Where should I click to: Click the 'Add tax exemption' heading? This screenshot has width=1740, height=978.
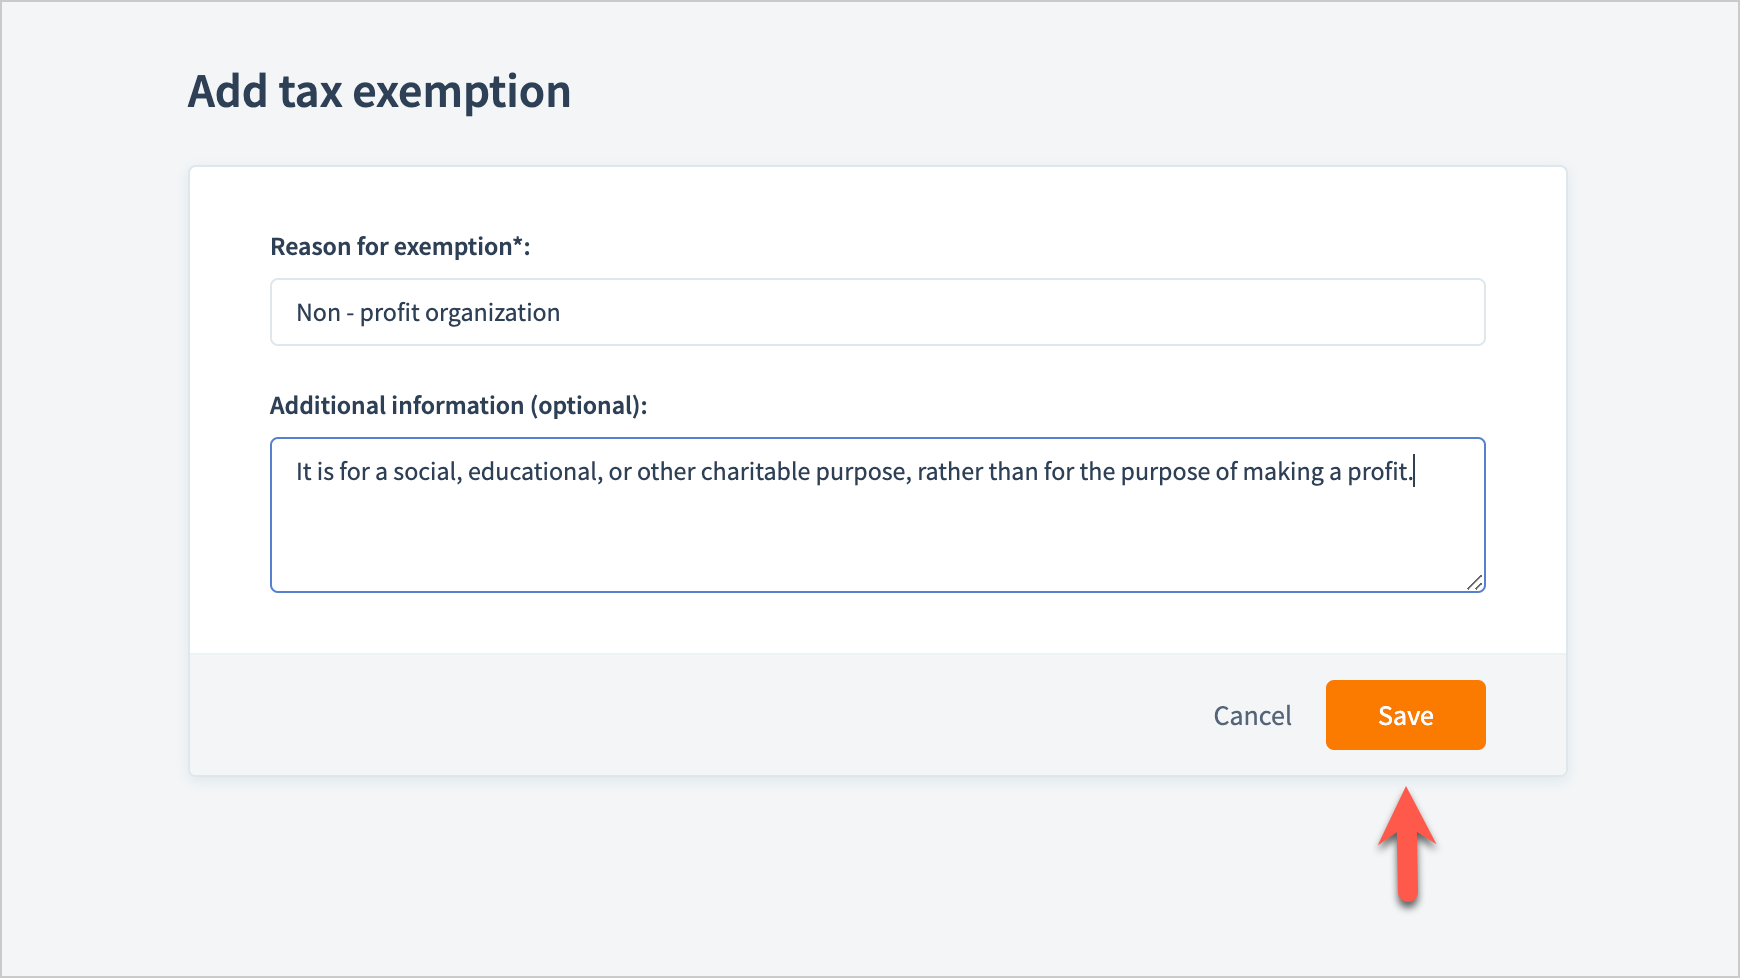tap(379, 92)
